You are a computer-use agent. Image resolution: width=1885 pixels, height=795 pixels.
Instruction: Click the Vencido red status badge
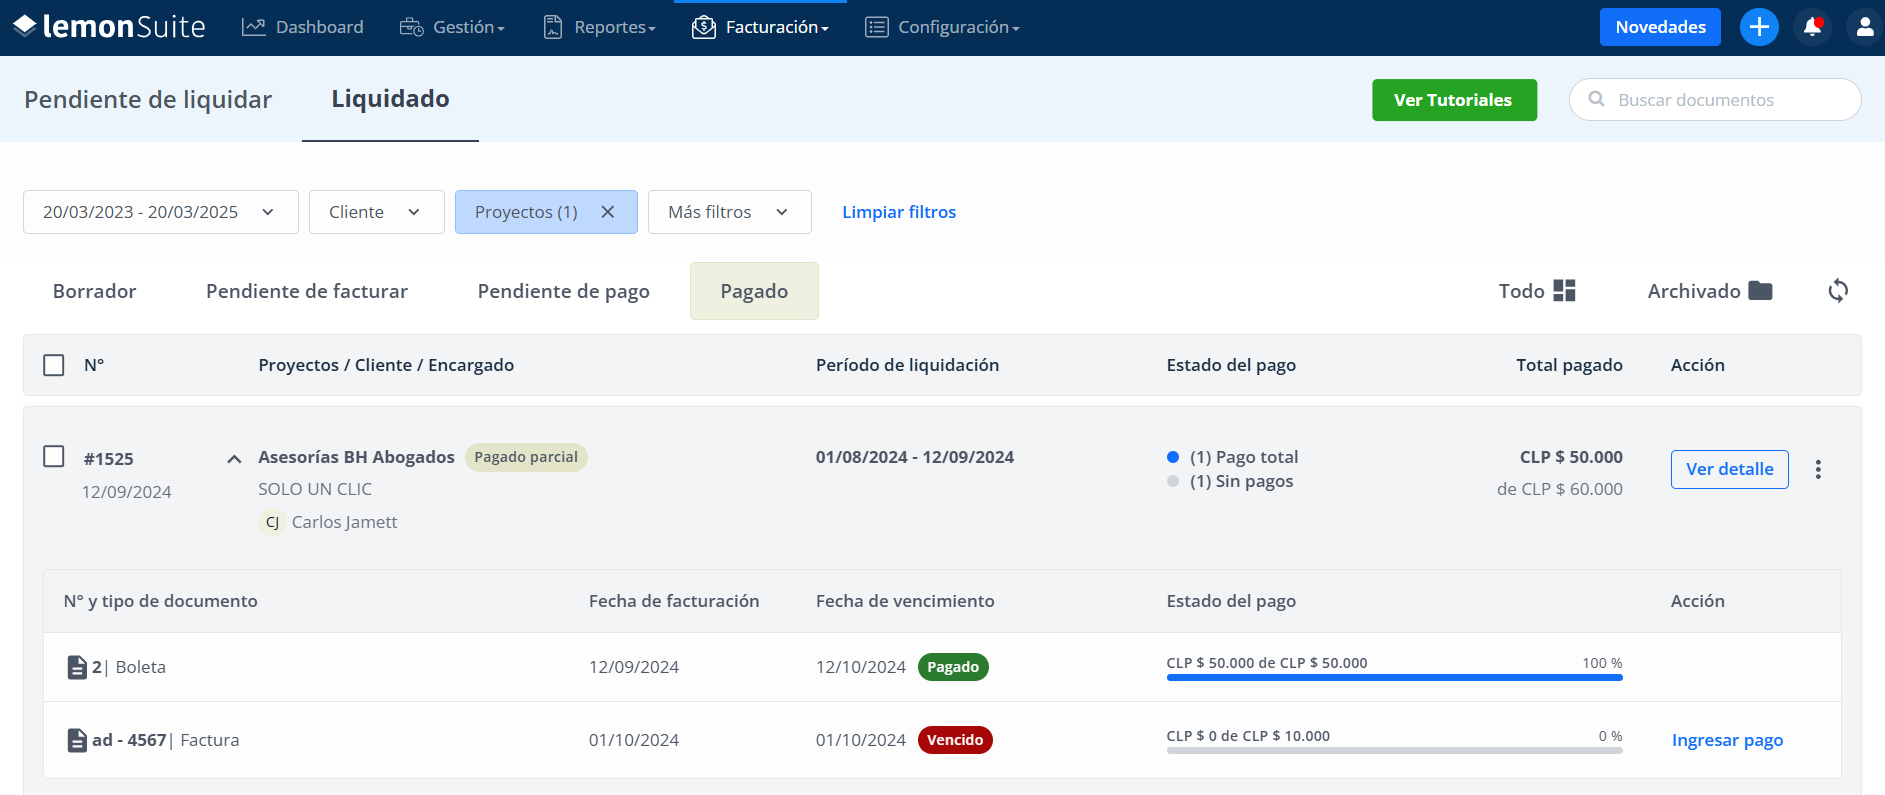click(x=955, y=740)
